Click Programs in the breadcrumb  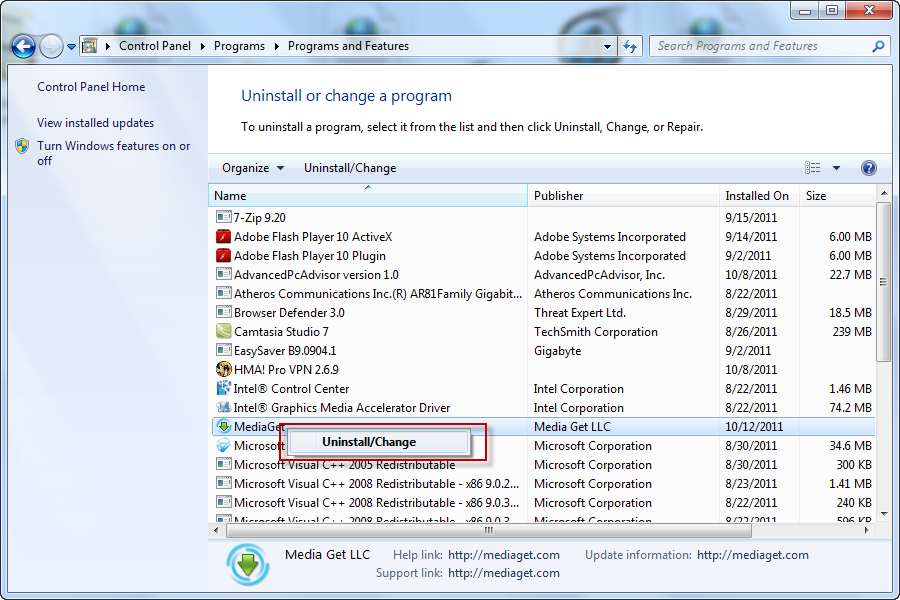[239, 46]
